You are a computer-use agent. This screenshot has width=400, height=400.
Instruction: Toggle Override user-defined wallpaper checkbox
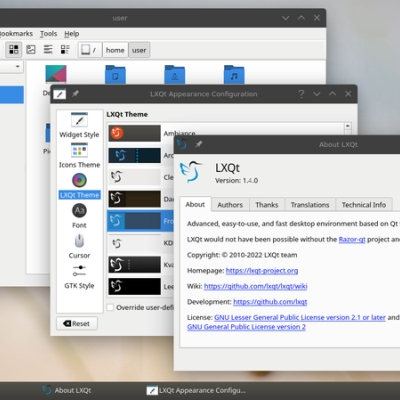pyautogui.click(x=110, y=307)
